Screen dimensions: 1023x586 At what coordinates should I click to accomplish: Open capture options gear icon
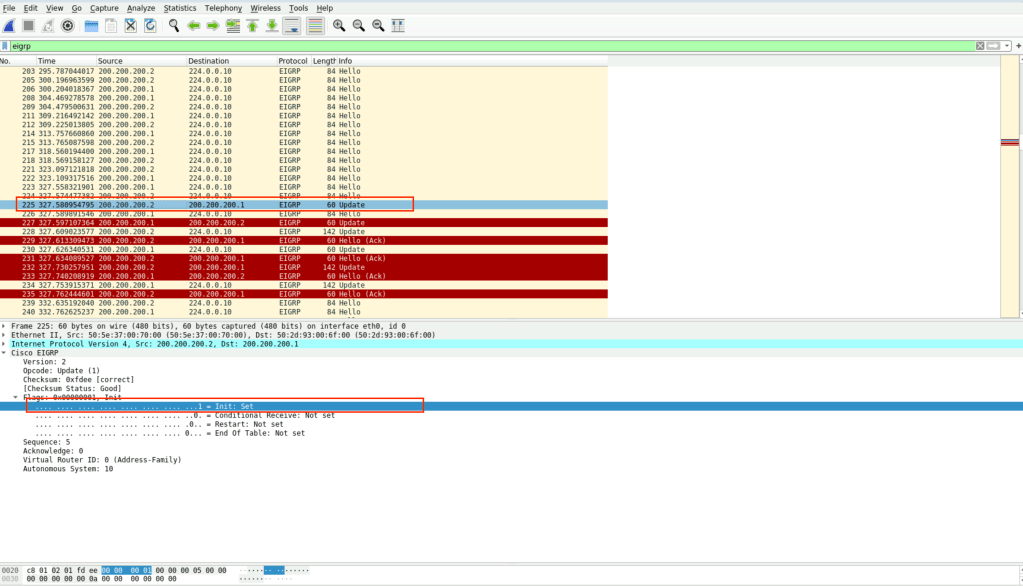(x=68, y=25)
